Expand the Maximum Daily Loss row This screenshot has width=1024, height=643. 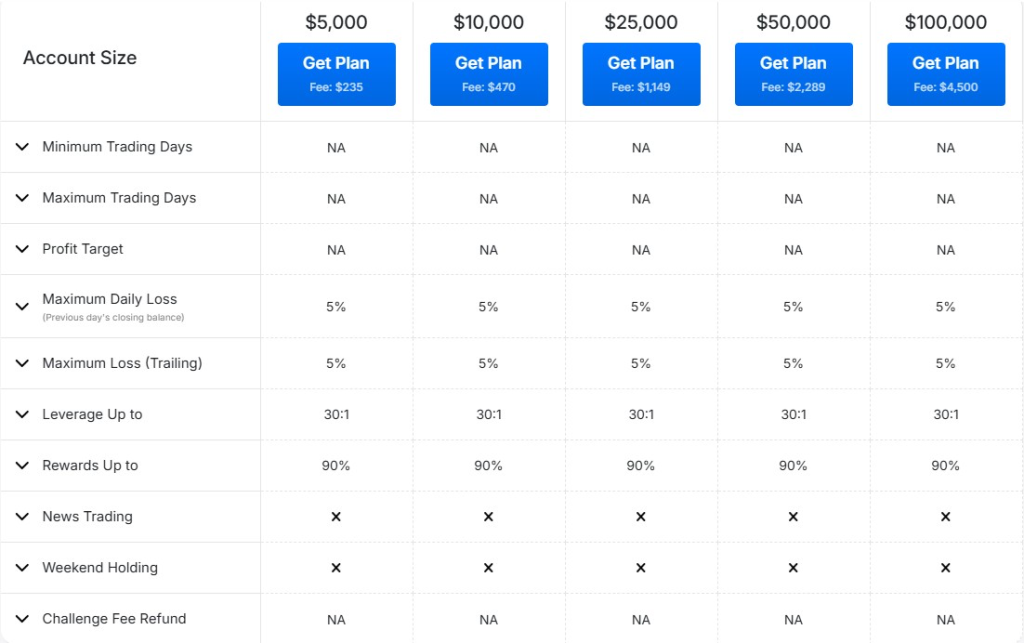22,306
